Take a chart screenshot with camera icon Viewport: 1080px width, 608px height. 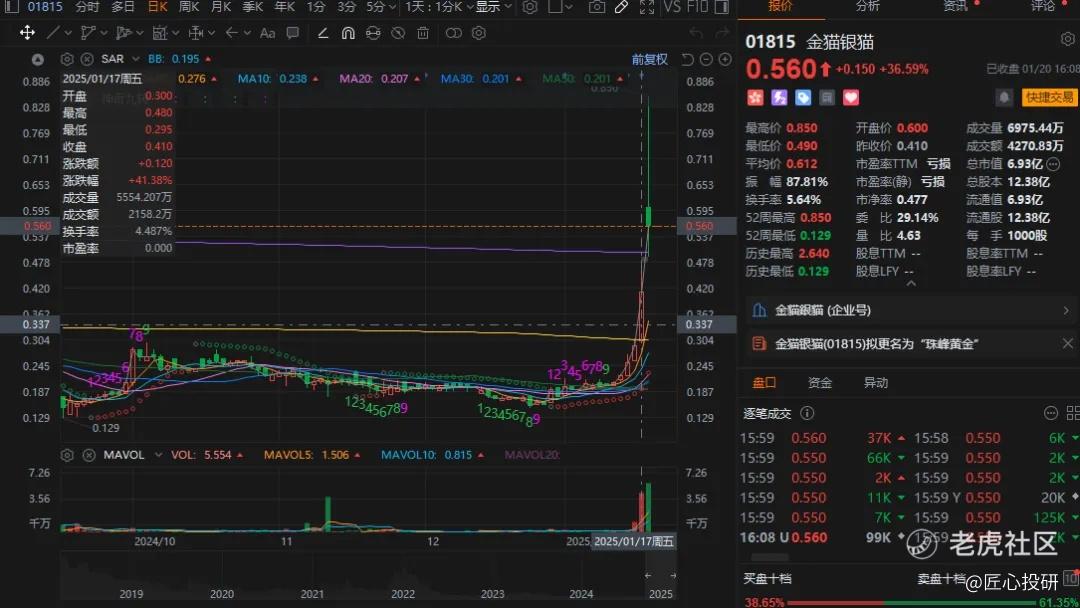click(596, 7)
